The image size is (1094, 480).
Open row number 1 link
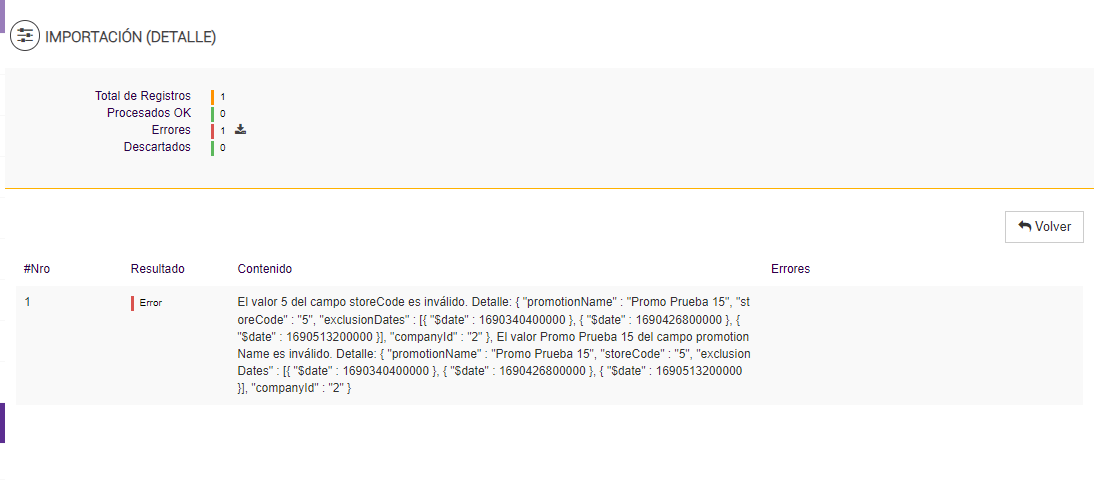click(28, 301)
